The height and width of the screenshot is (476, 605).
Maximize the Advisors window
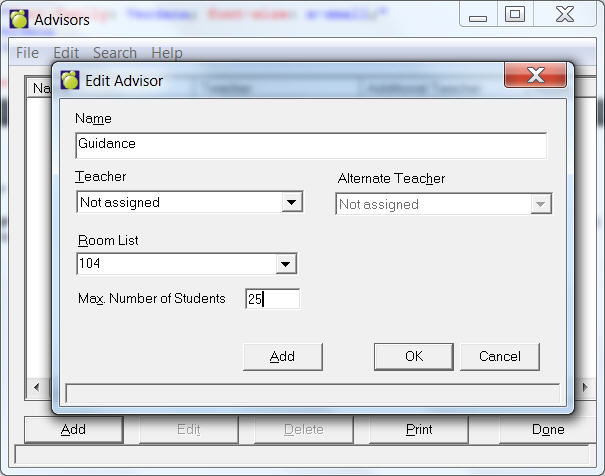(x=514, y=14)
